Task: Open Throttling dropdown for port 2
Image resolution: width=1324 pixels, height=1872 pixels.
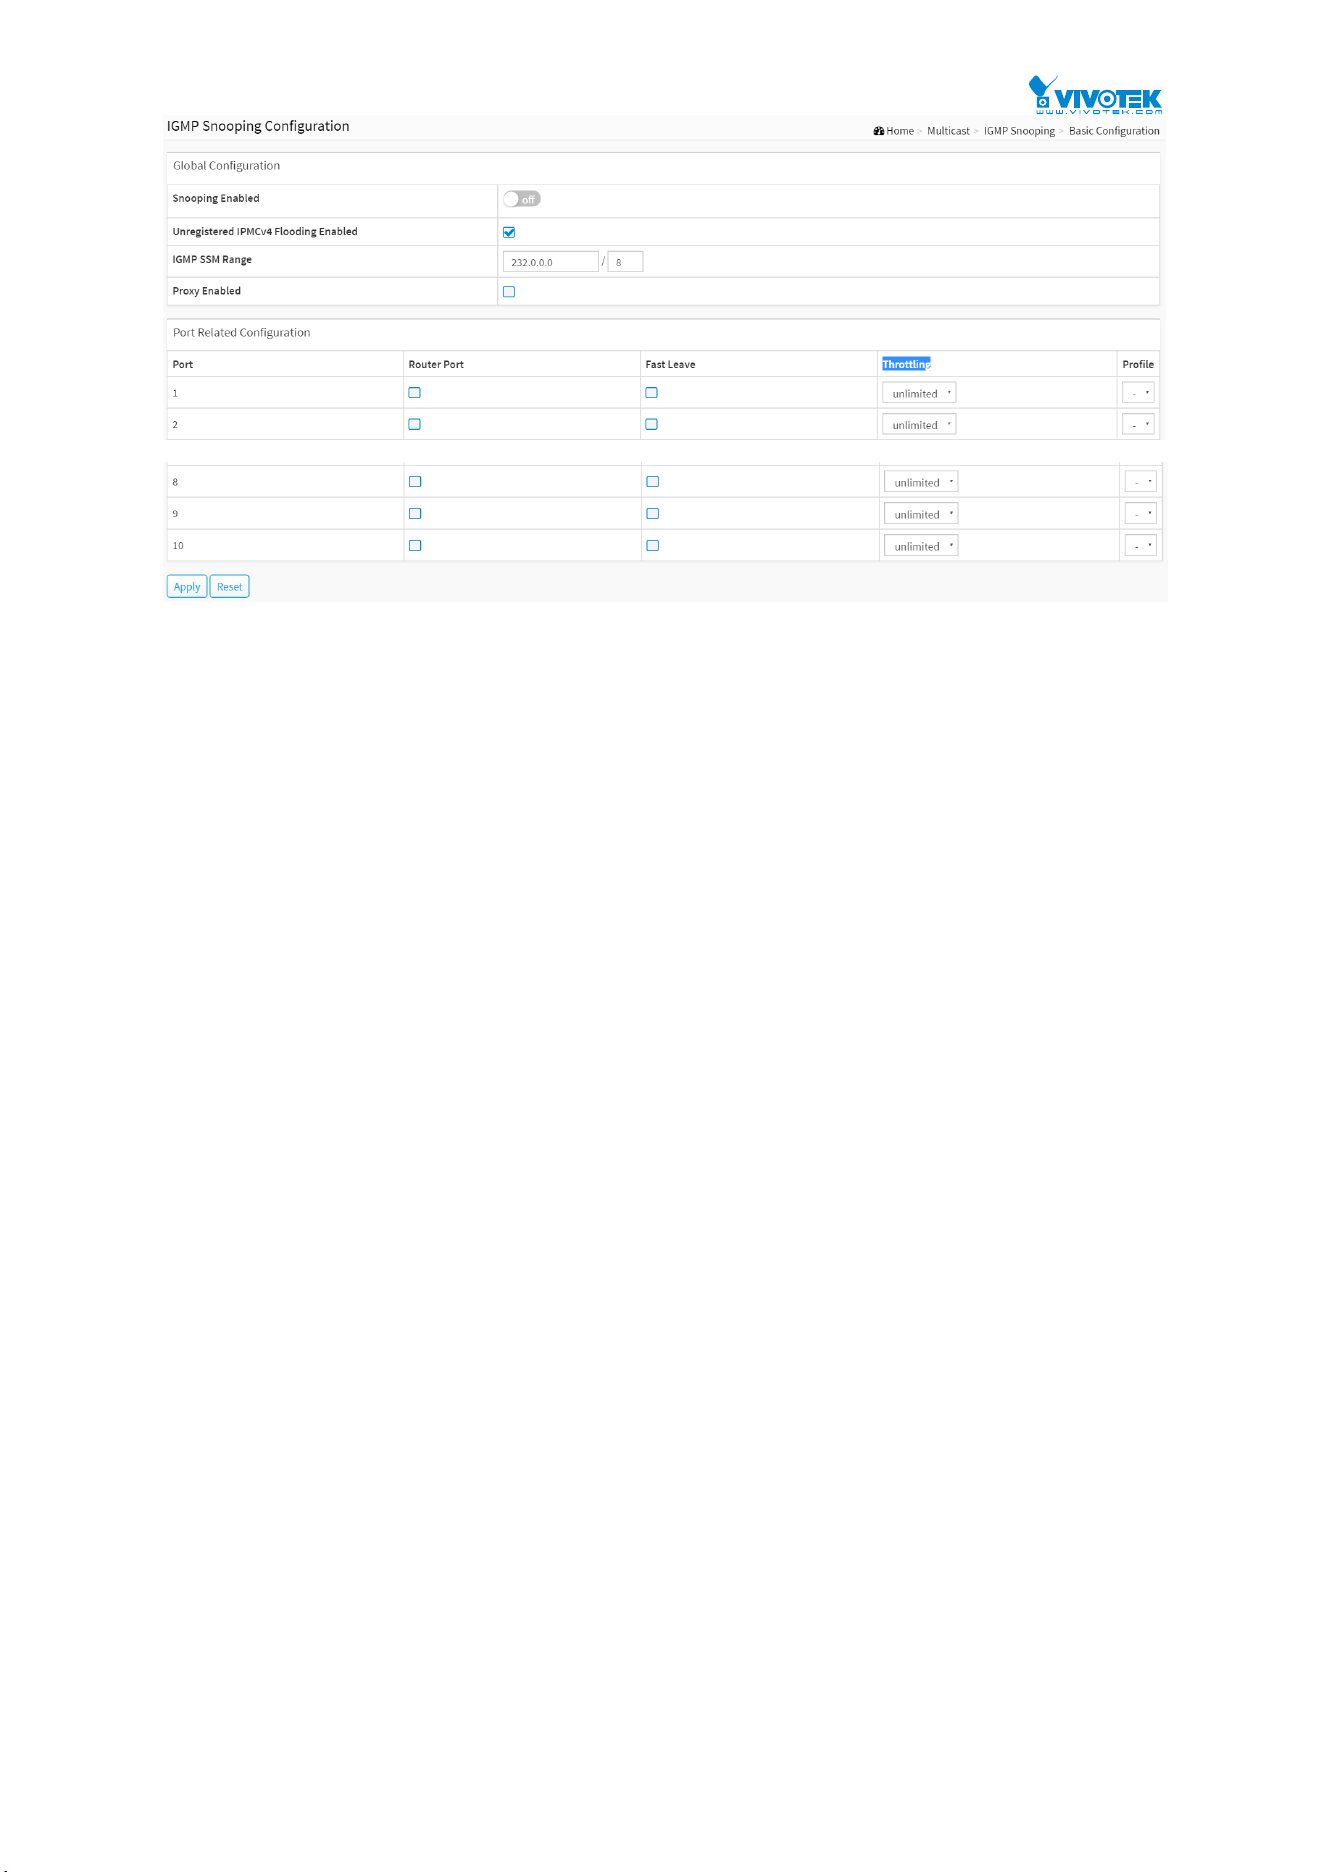Action: click(919, 424)
